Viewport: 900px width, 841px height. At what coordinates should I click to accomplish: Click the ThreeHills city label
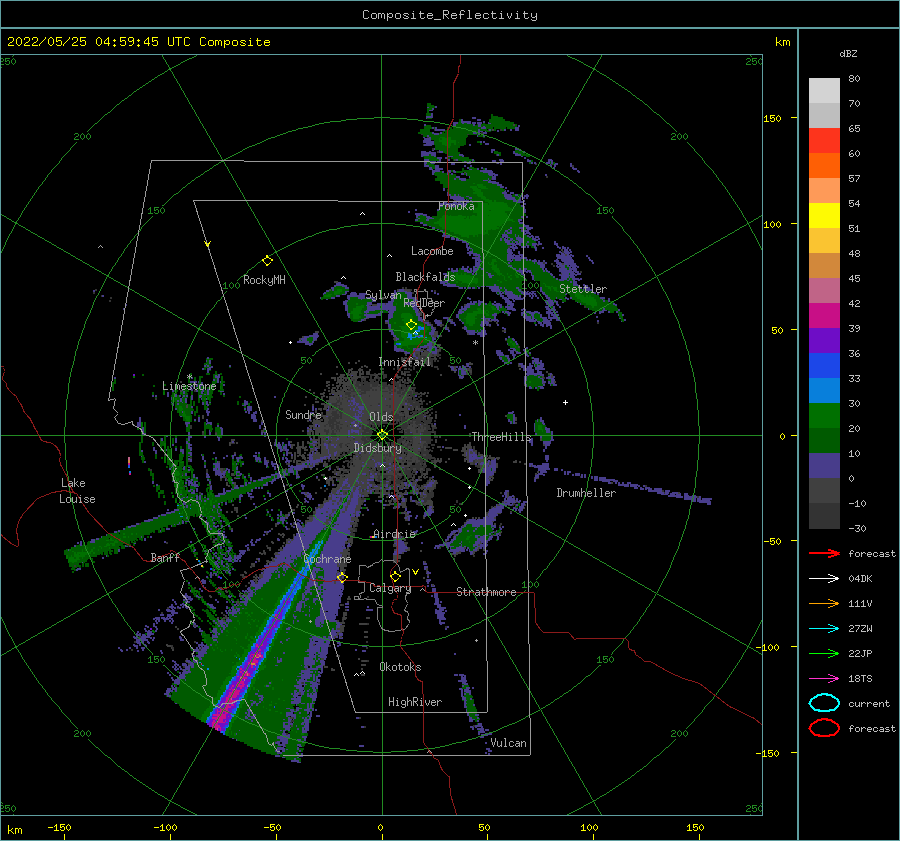pos(502,437)
